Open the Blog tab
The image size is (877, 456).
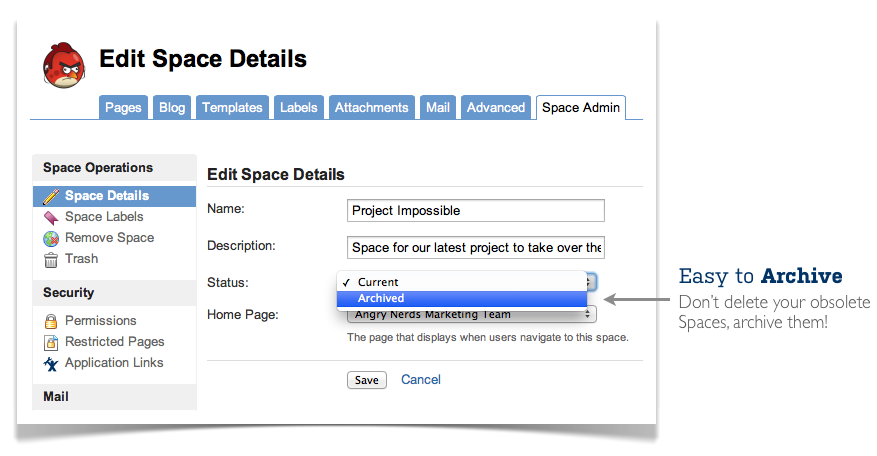[172, 107]
